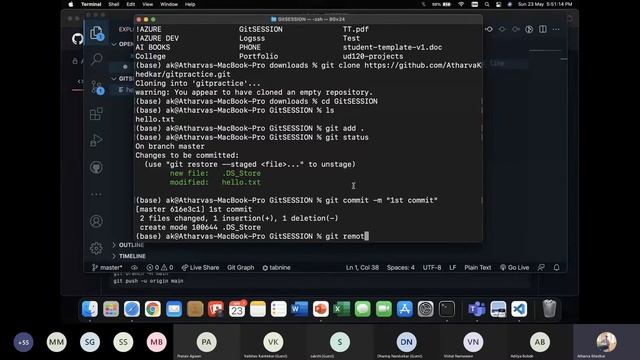The image size is (640, 360).
Task: Select participant avatar PA
Action: click(207, 342)
